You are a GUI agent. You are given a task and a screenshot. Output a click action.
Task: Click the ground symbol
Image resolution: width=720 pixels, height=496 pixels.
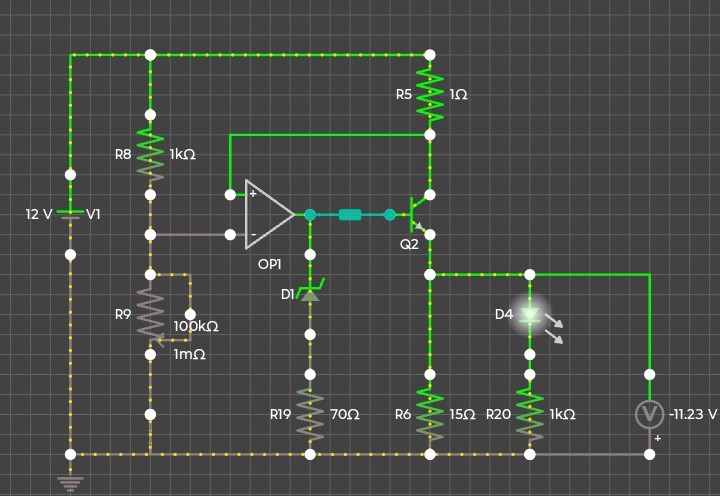(x=70, y=484)
